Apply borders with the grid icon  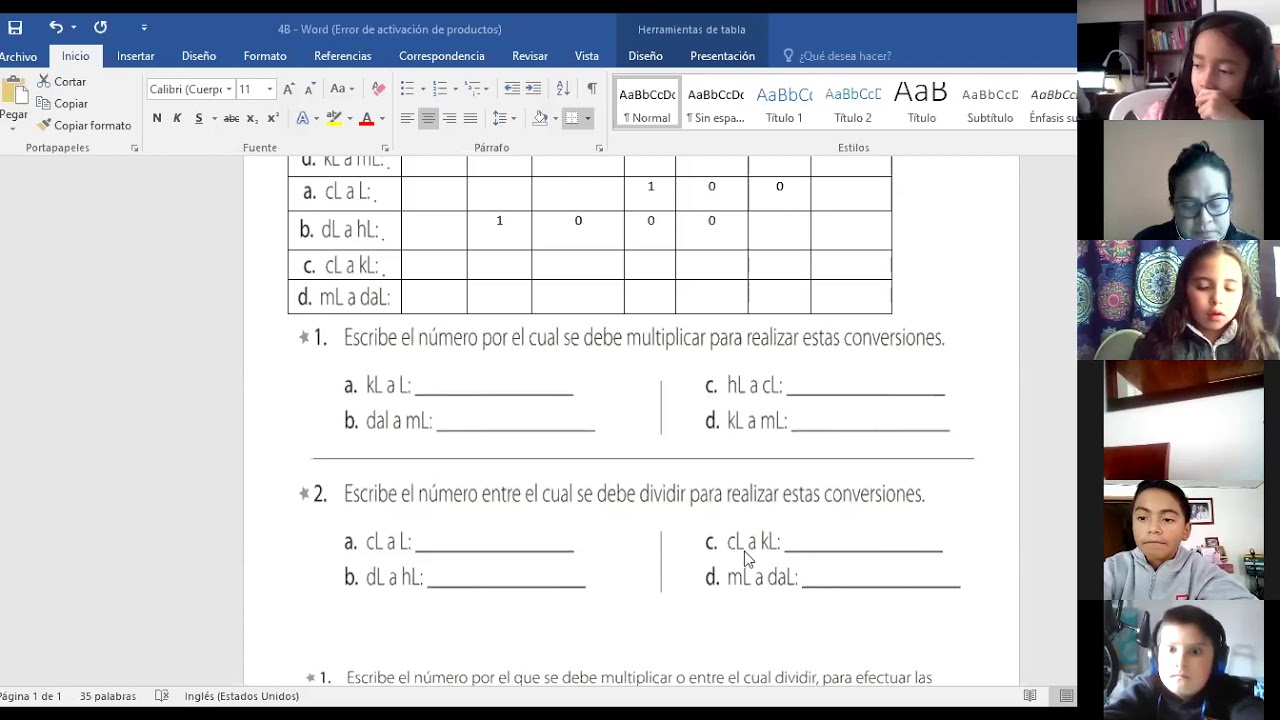tap(572, 119)
